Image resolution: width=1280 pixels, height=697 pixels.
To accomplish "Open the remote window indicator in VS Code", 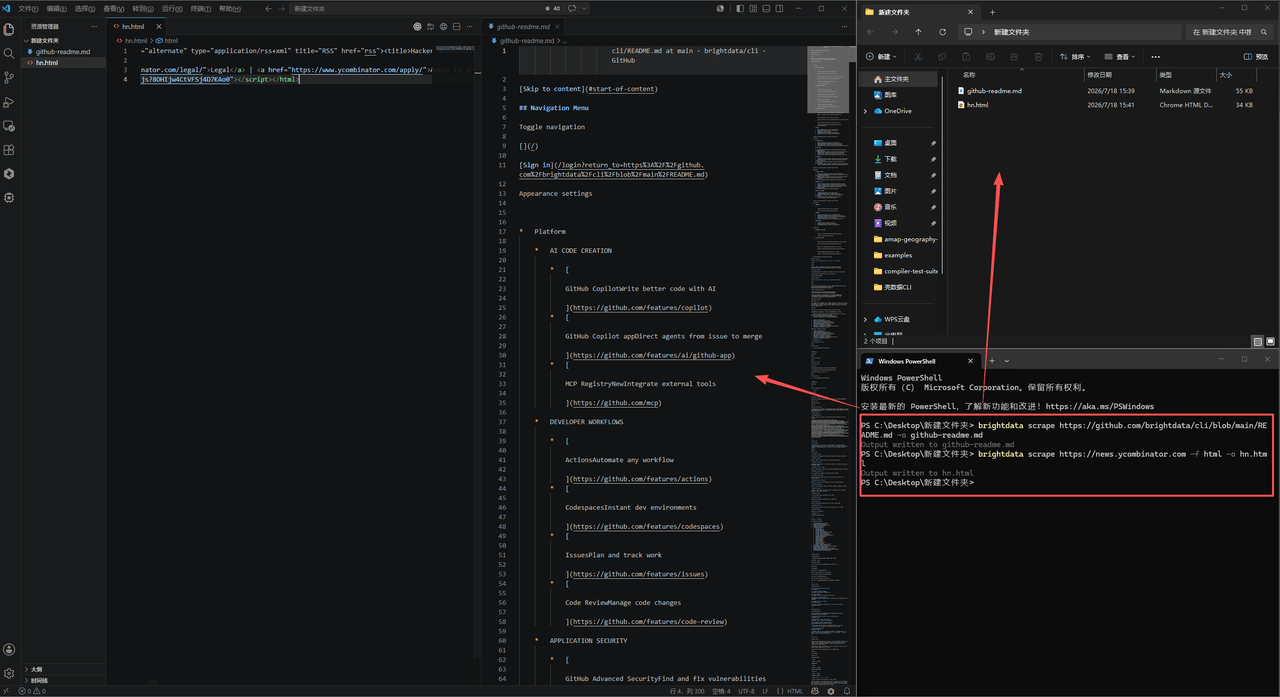I will [x=7, y=691].
